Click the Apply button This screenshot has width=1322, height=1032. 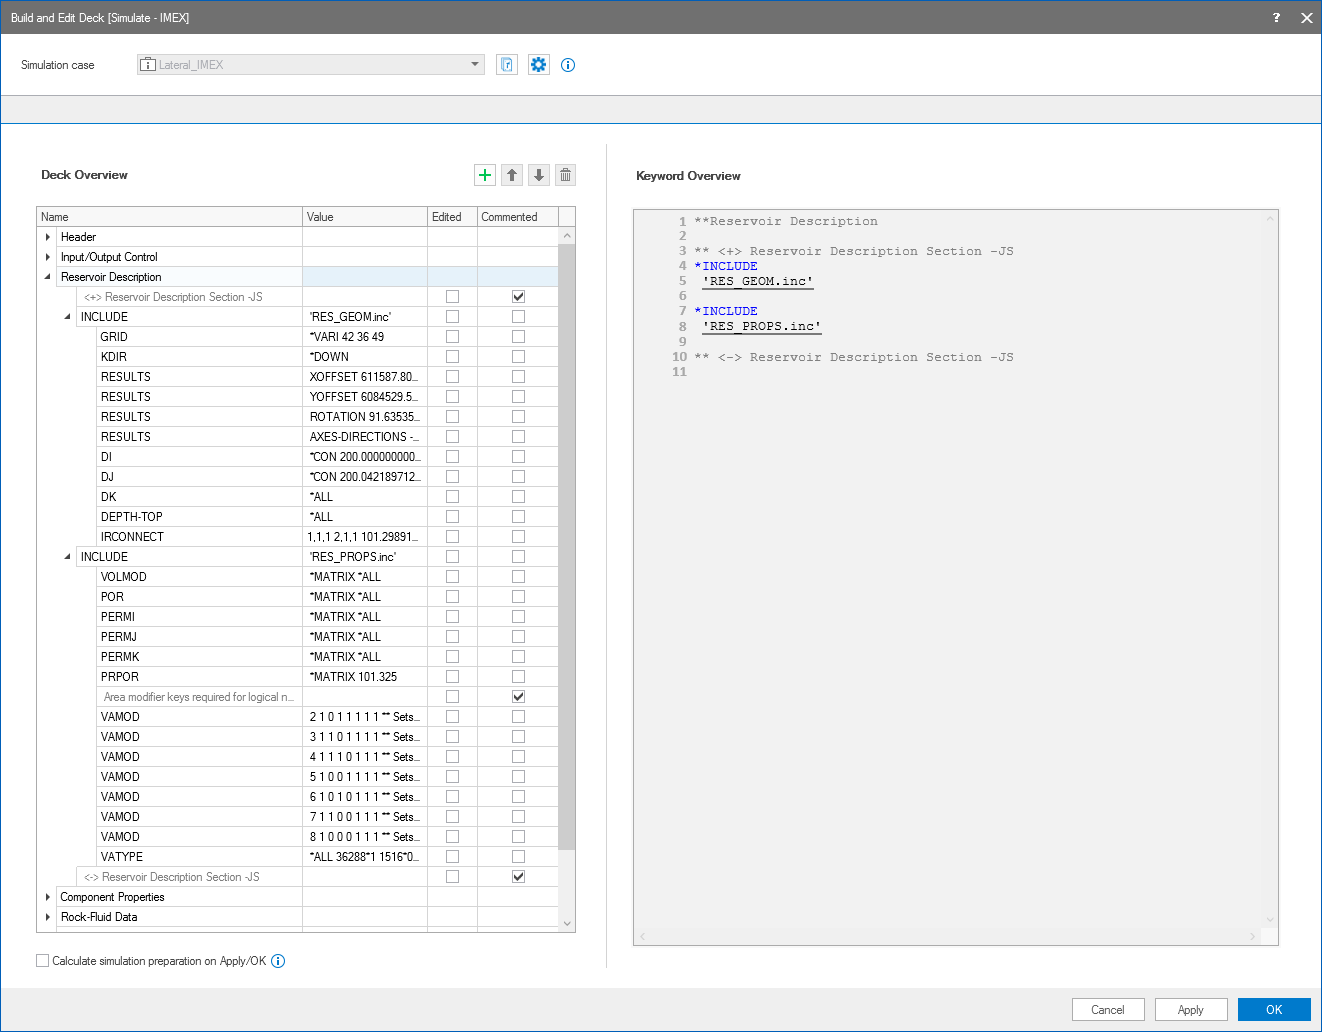click(x=1190, y=1010)
